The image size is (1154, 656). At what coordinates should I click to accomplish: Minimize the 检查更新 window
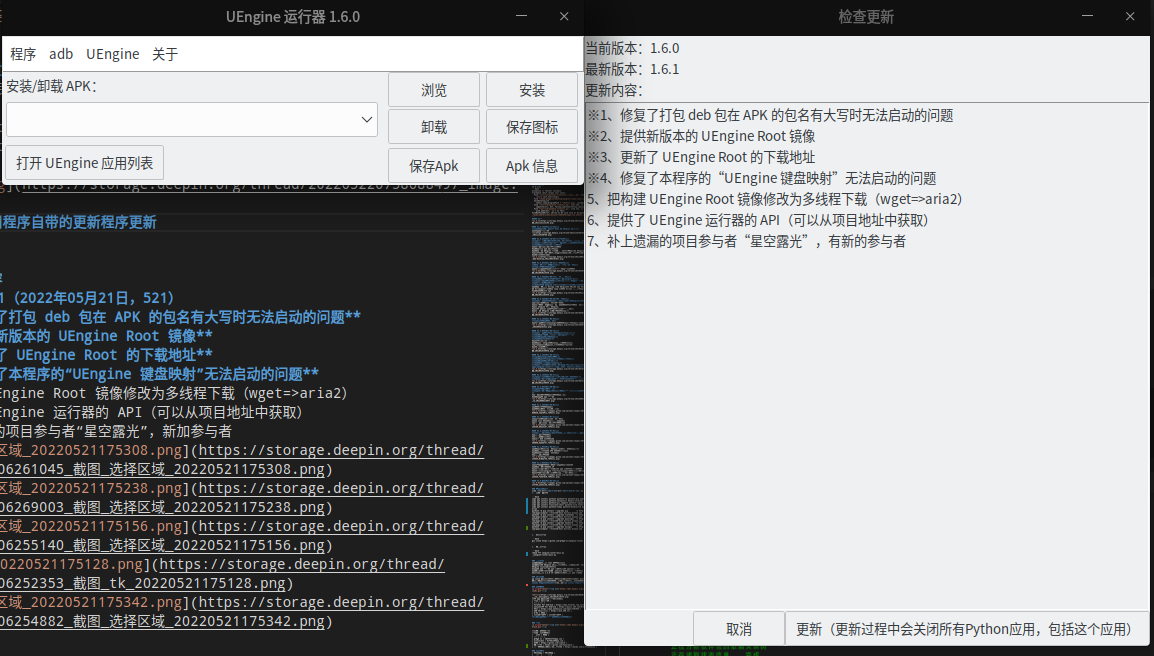[x=1087, y=16]
